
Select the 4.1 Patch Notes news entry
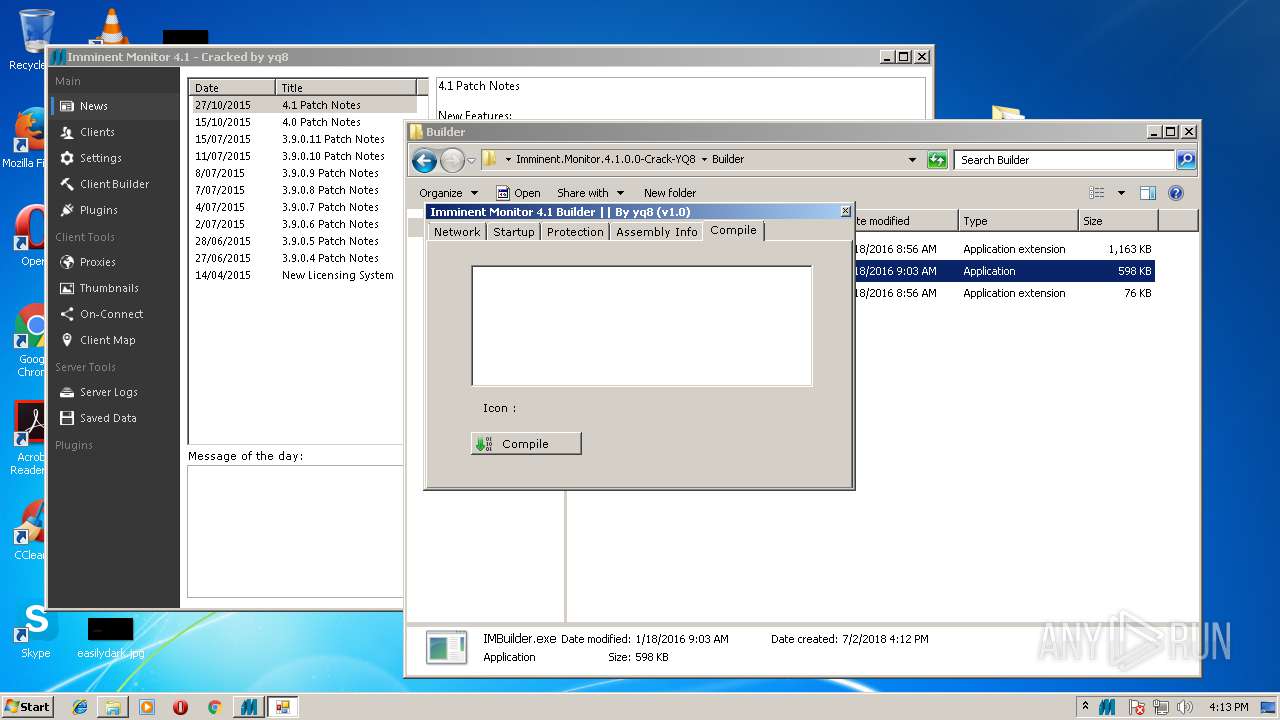point(304,105)
